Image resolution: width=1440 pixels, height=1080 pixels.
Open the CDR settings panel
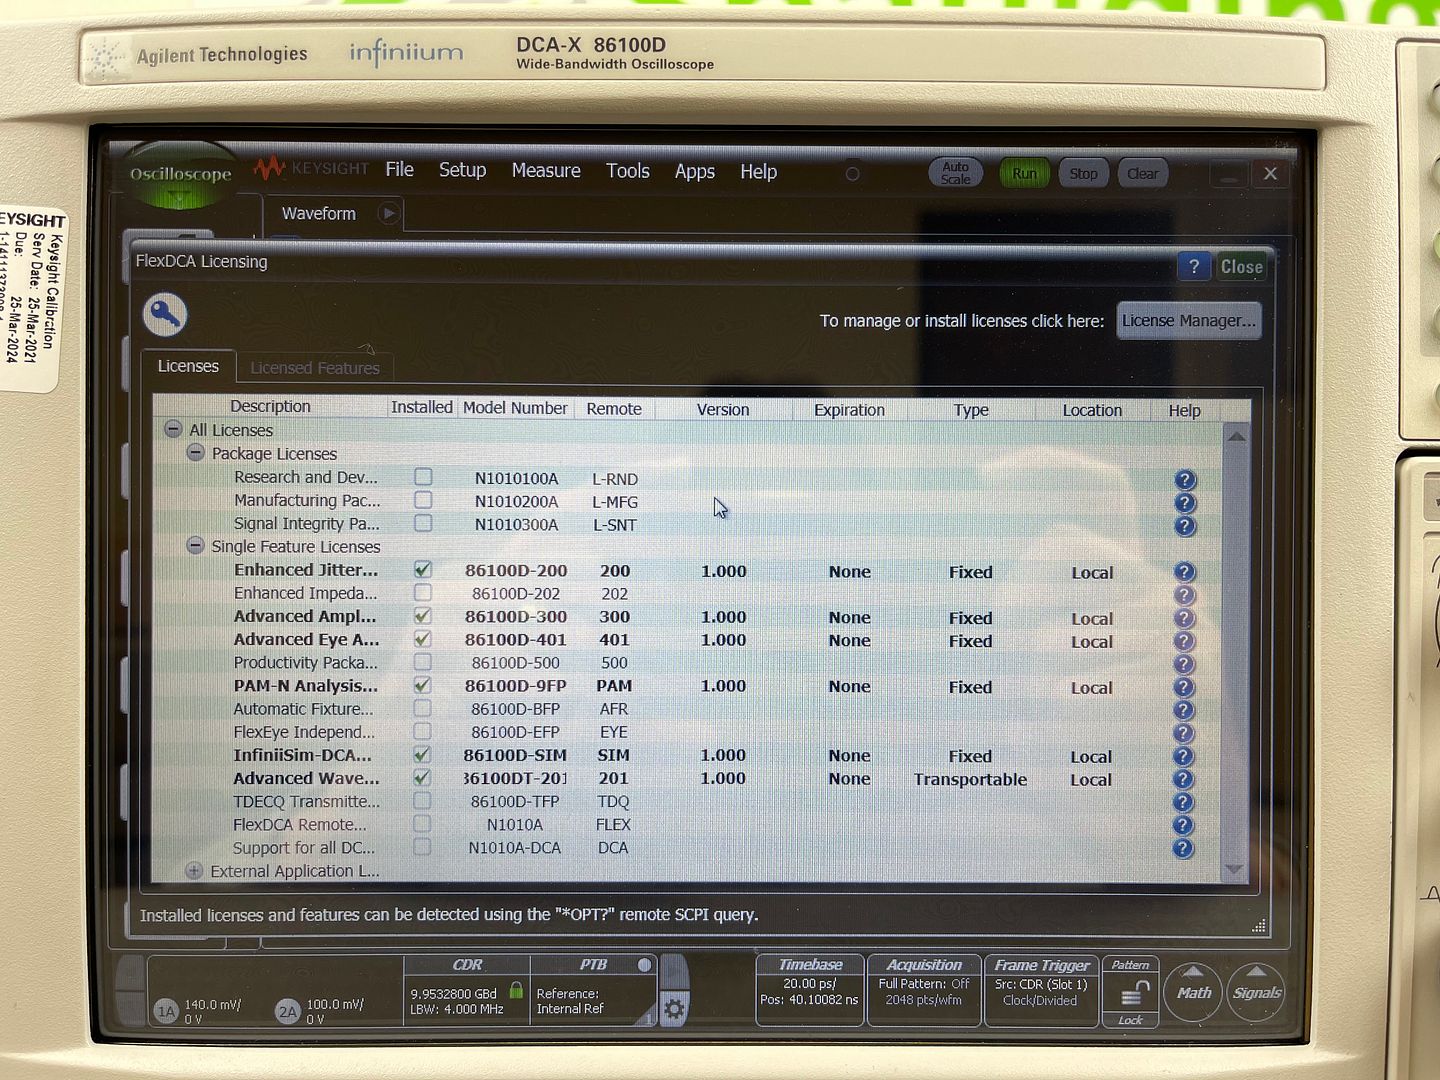pyautogui.click(x=467, y=990)
